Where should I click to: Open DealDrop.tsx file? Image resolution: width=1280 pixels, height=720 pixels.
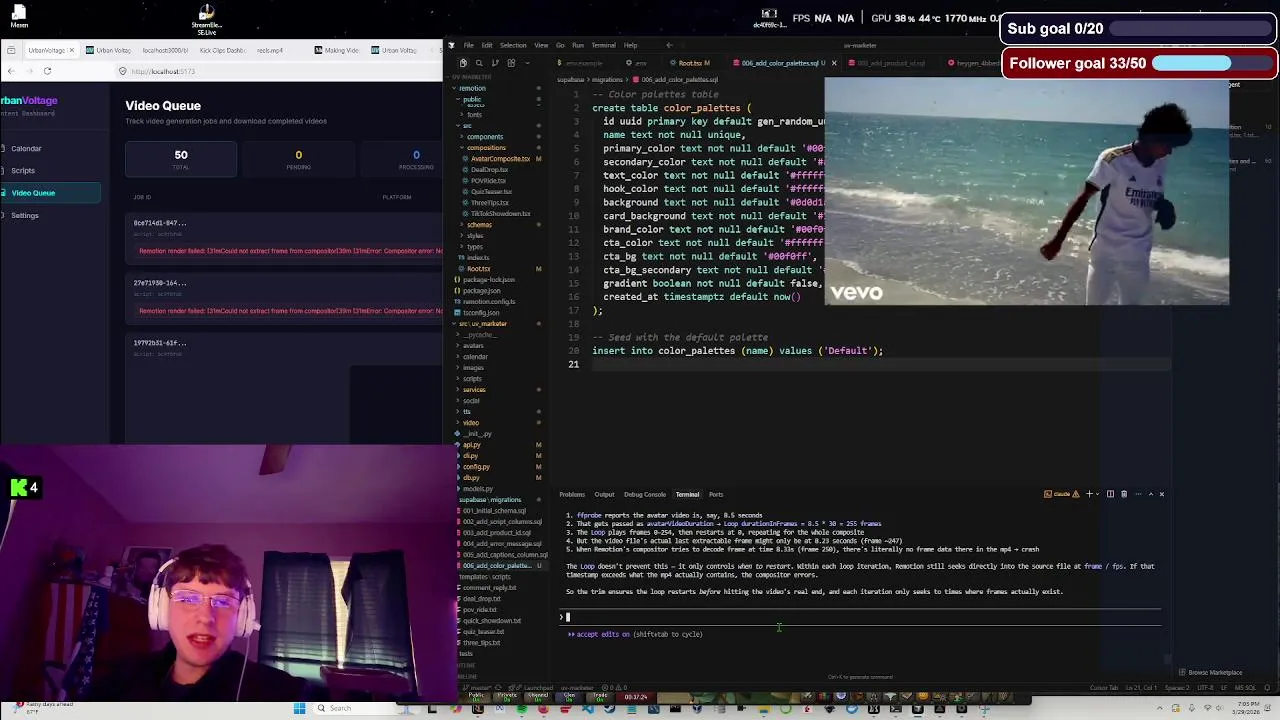(489, 170)
